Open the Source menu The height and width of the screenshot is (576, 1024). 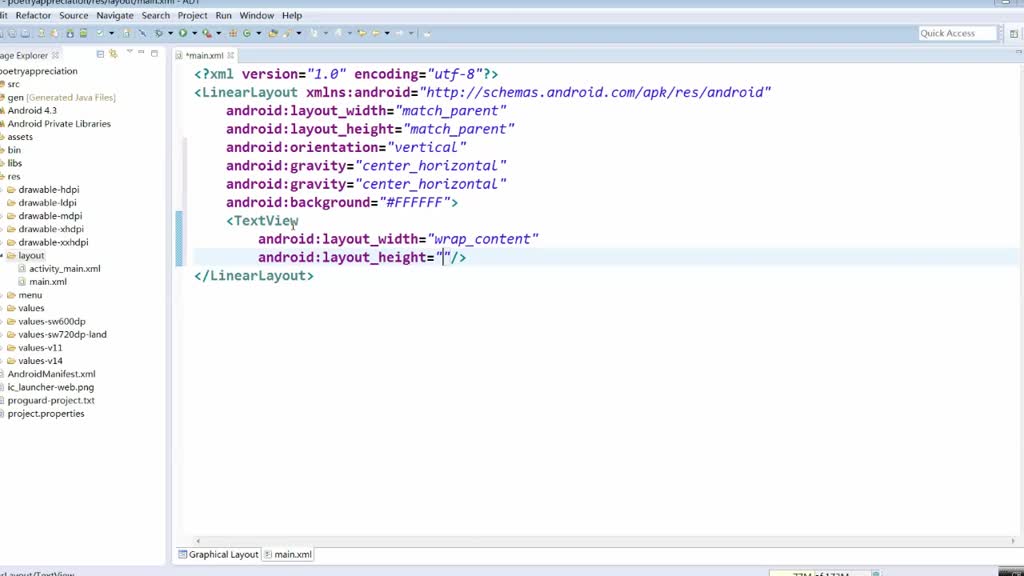74,15
